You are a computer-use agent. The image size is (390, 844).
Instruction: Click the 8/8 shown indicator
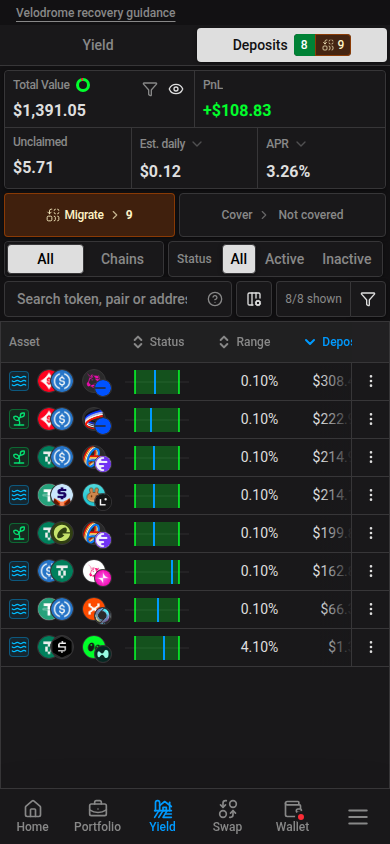(x=314, y=299)
